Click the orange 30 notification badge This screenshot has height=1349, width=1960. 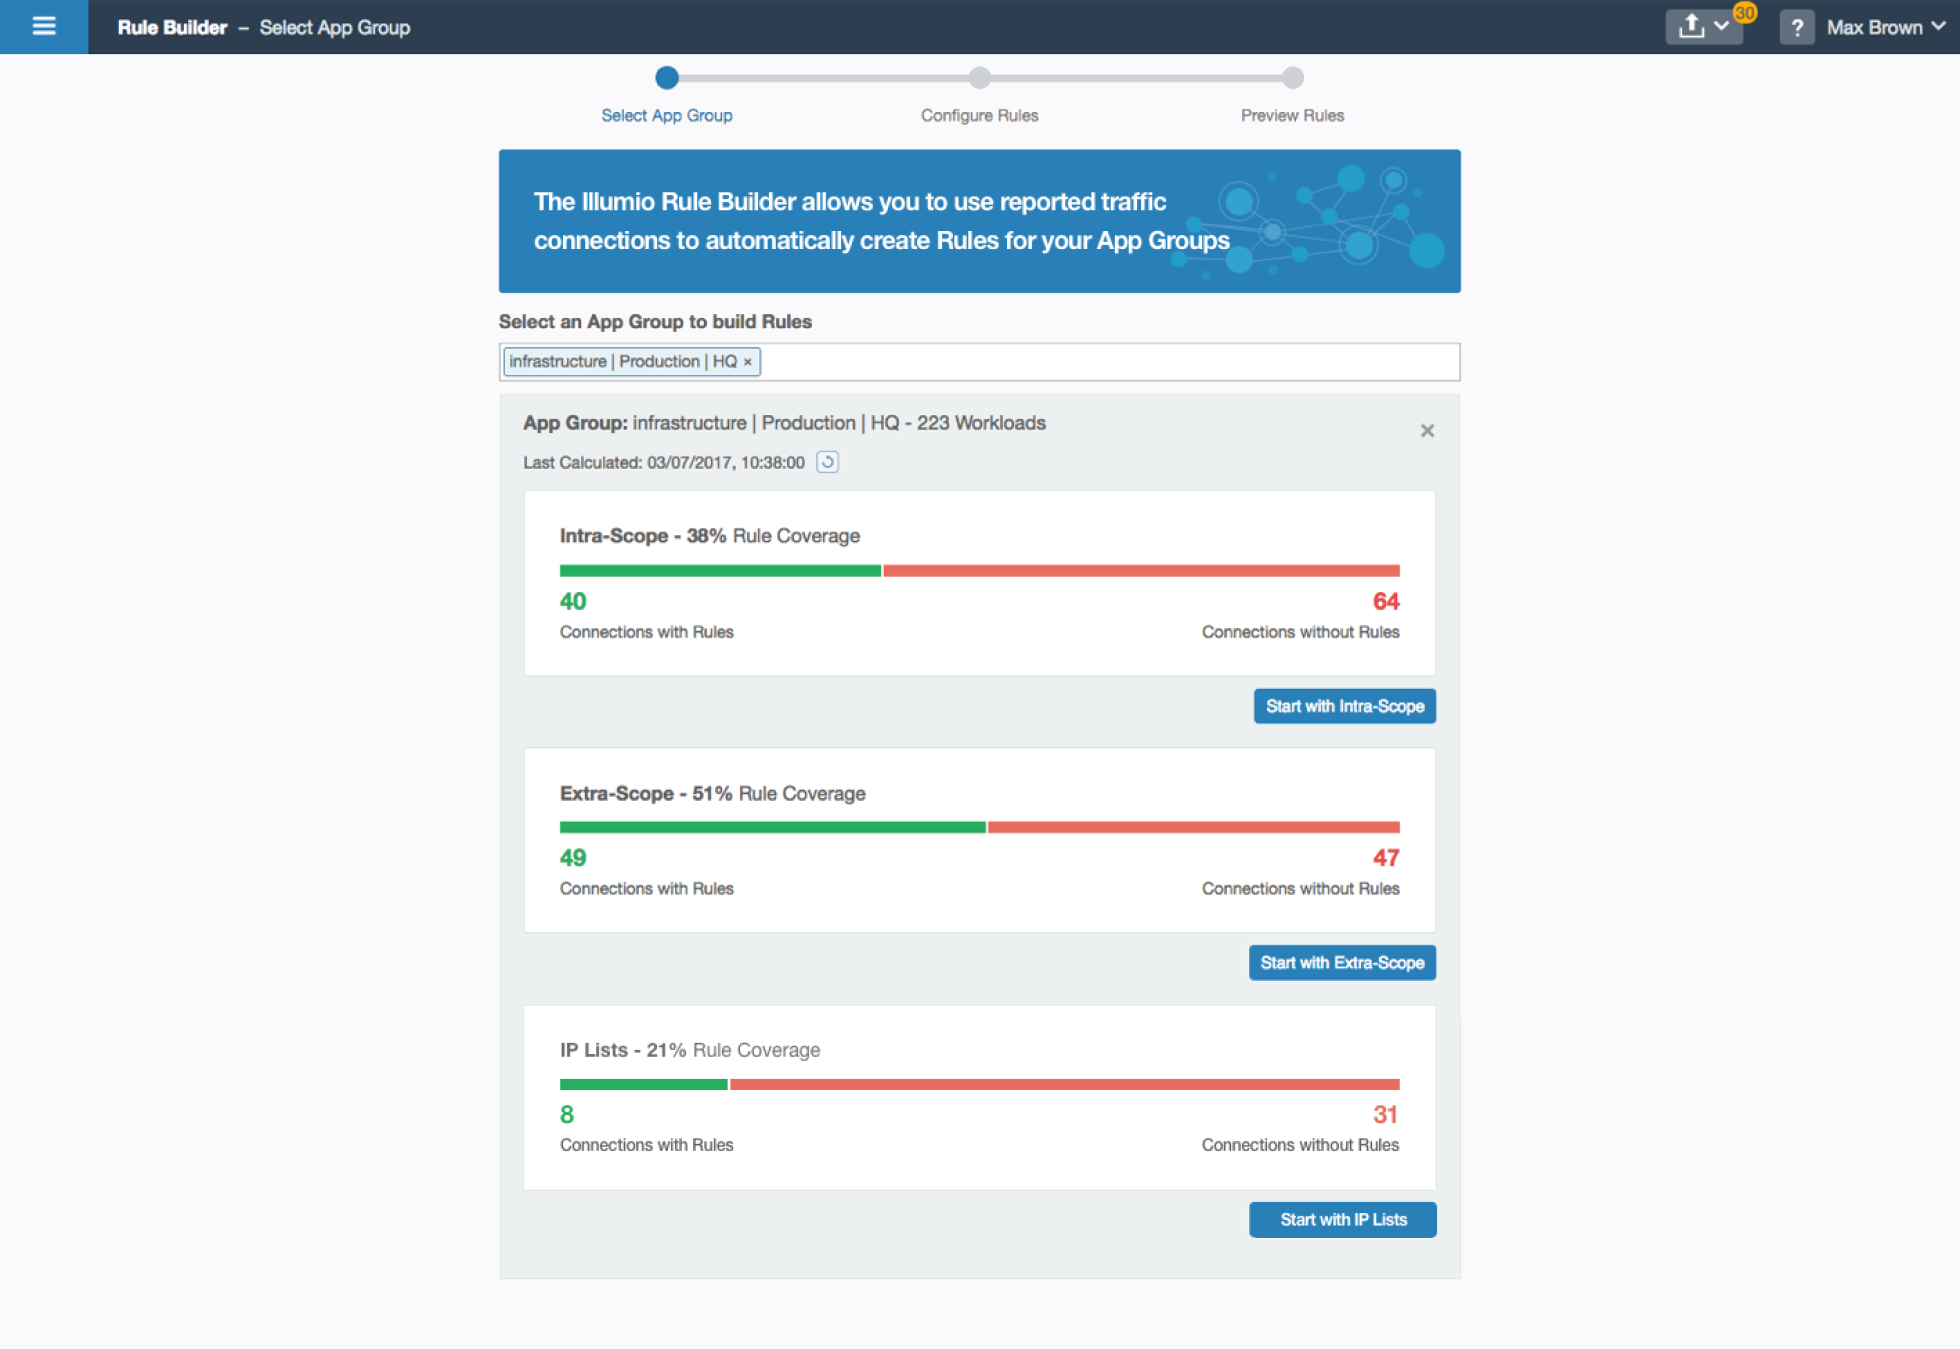(x=1745, y=12)
